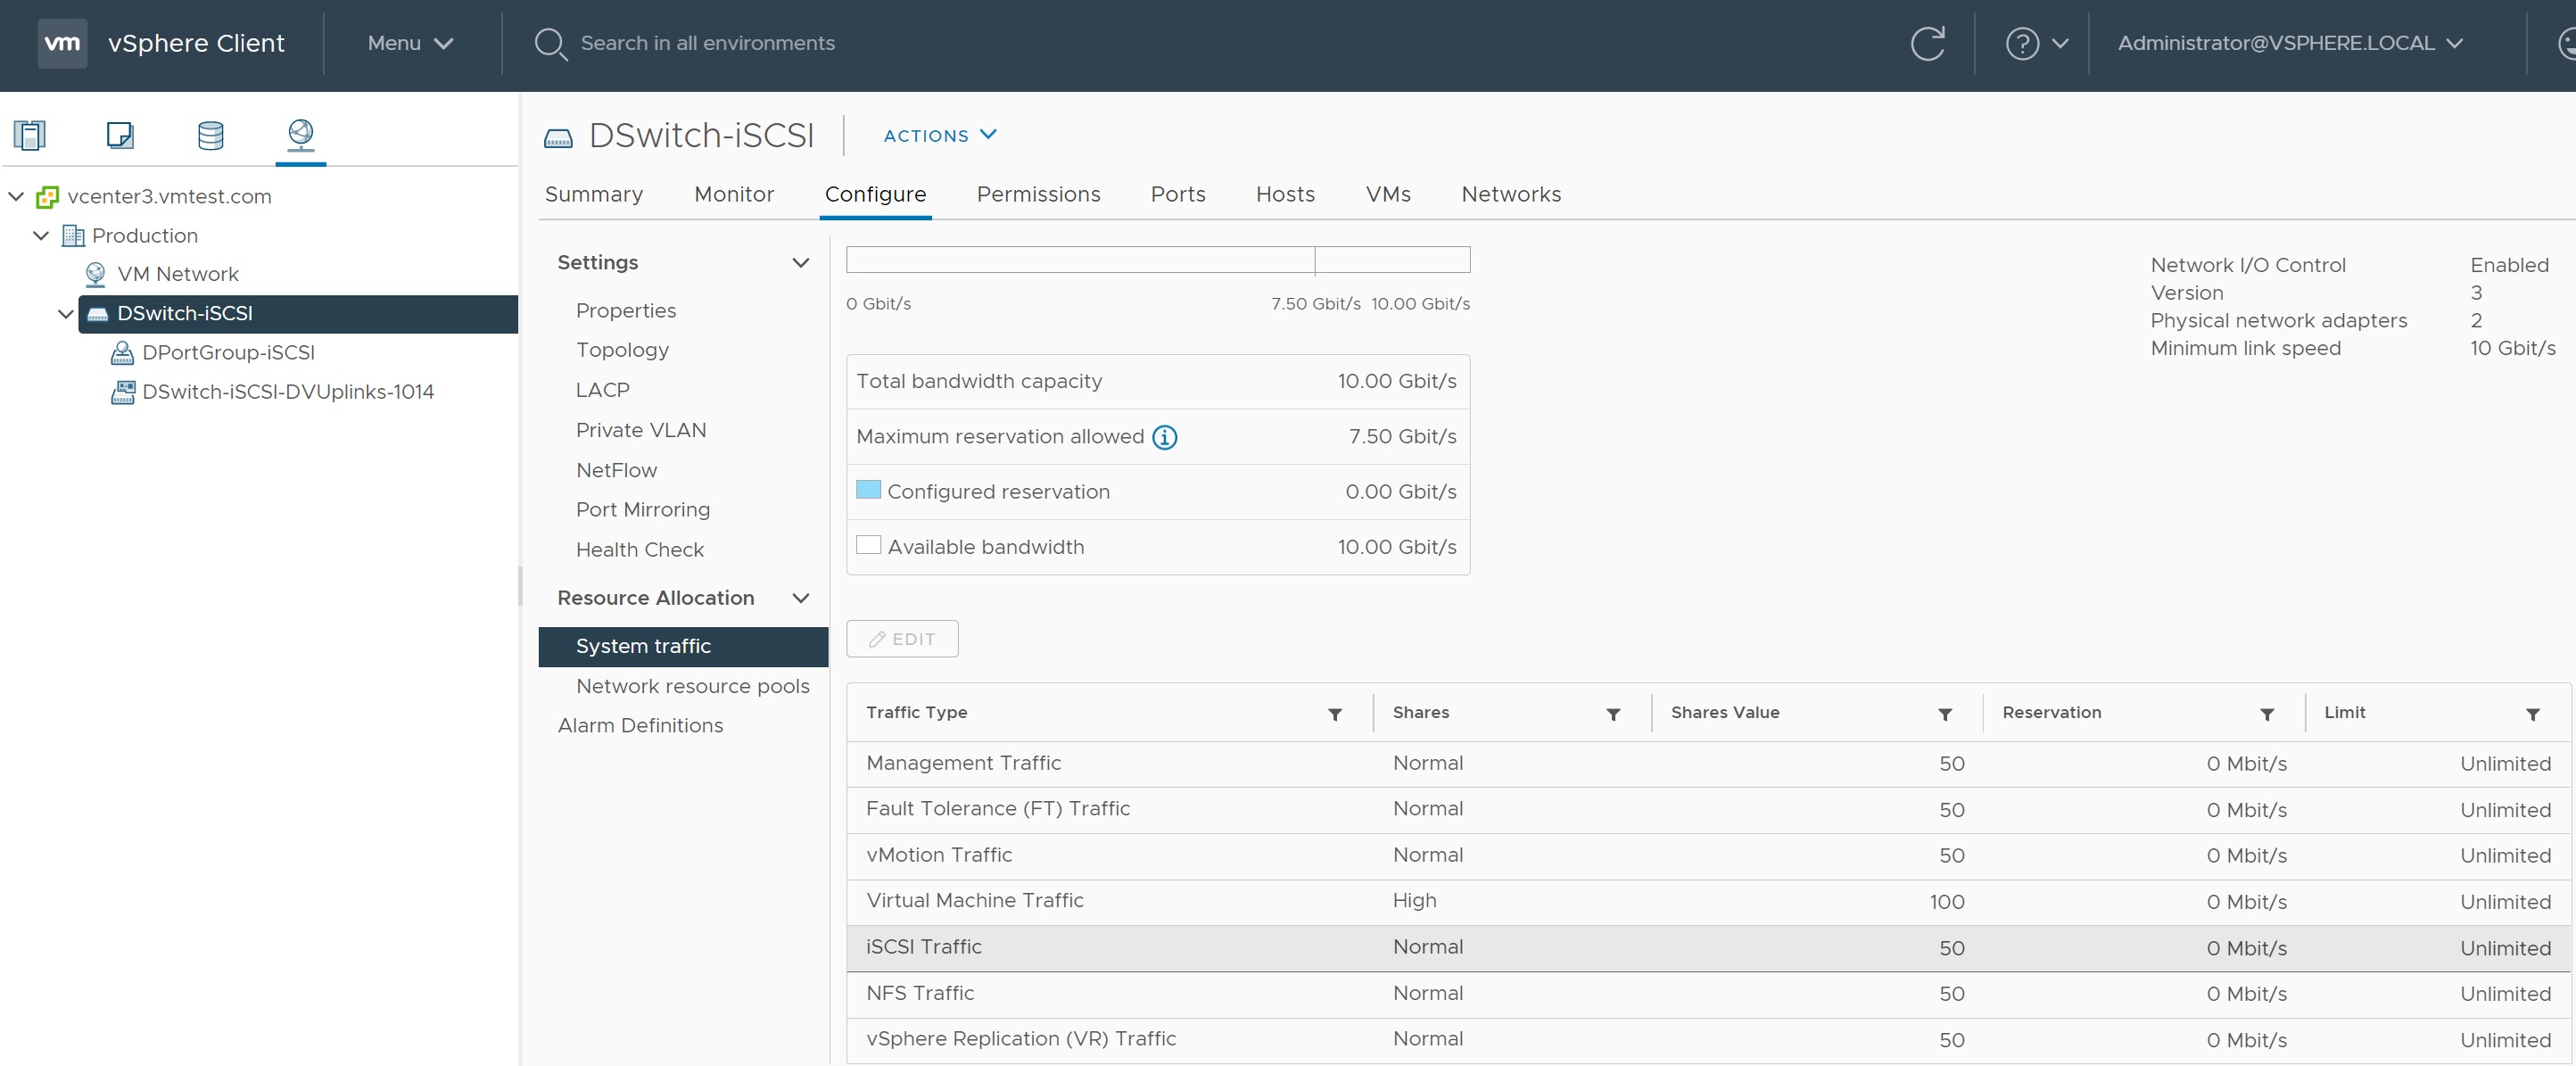This screenshot has height=1066, width=2576.
Task: Filter the Traffic Type column
Action: (1334, 714)
